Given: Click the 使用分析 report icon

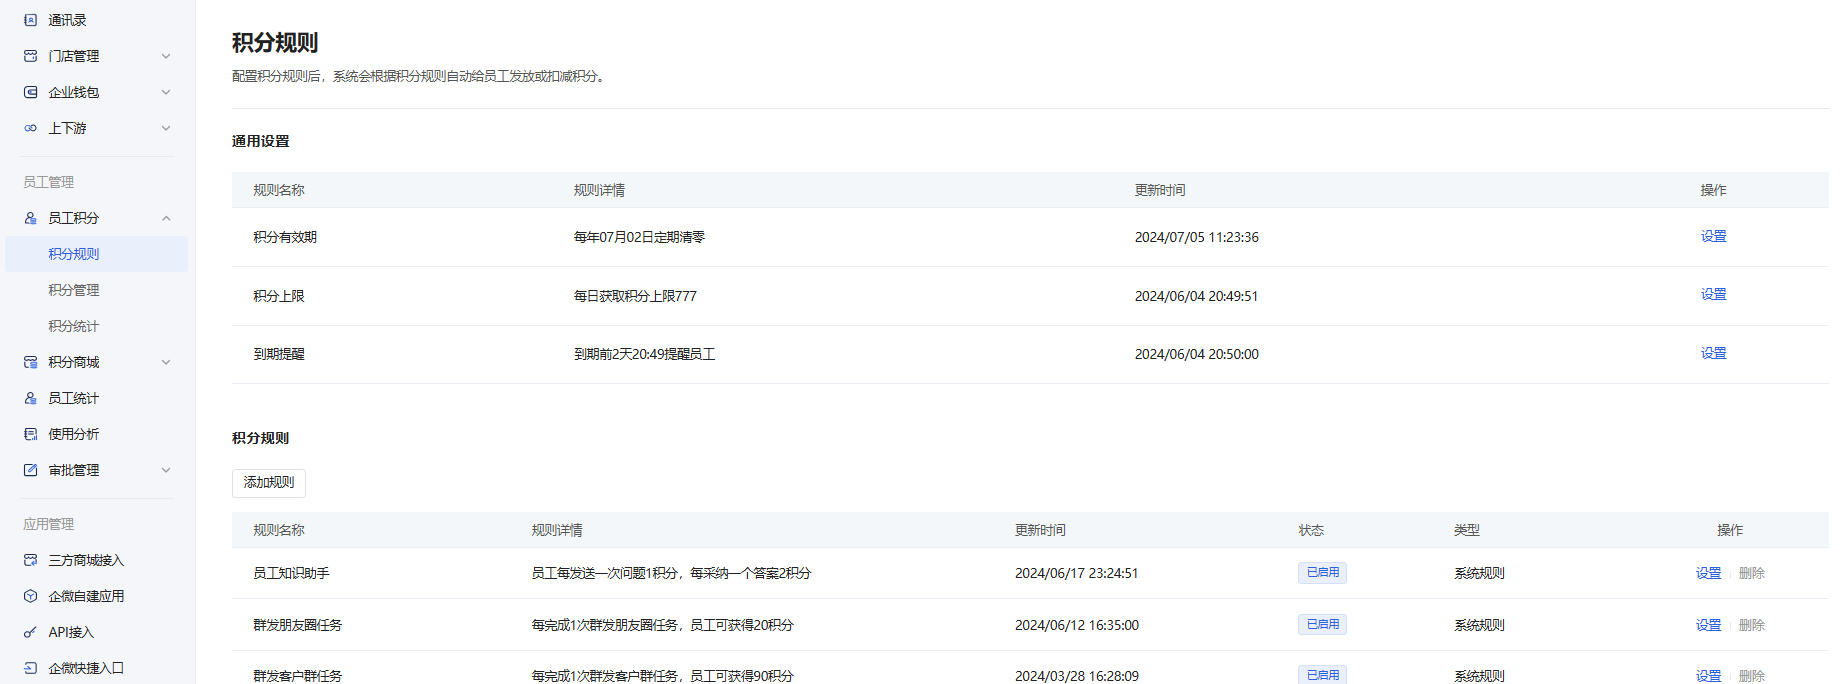Looking at the screenshot, I should (x=31, y=434).
